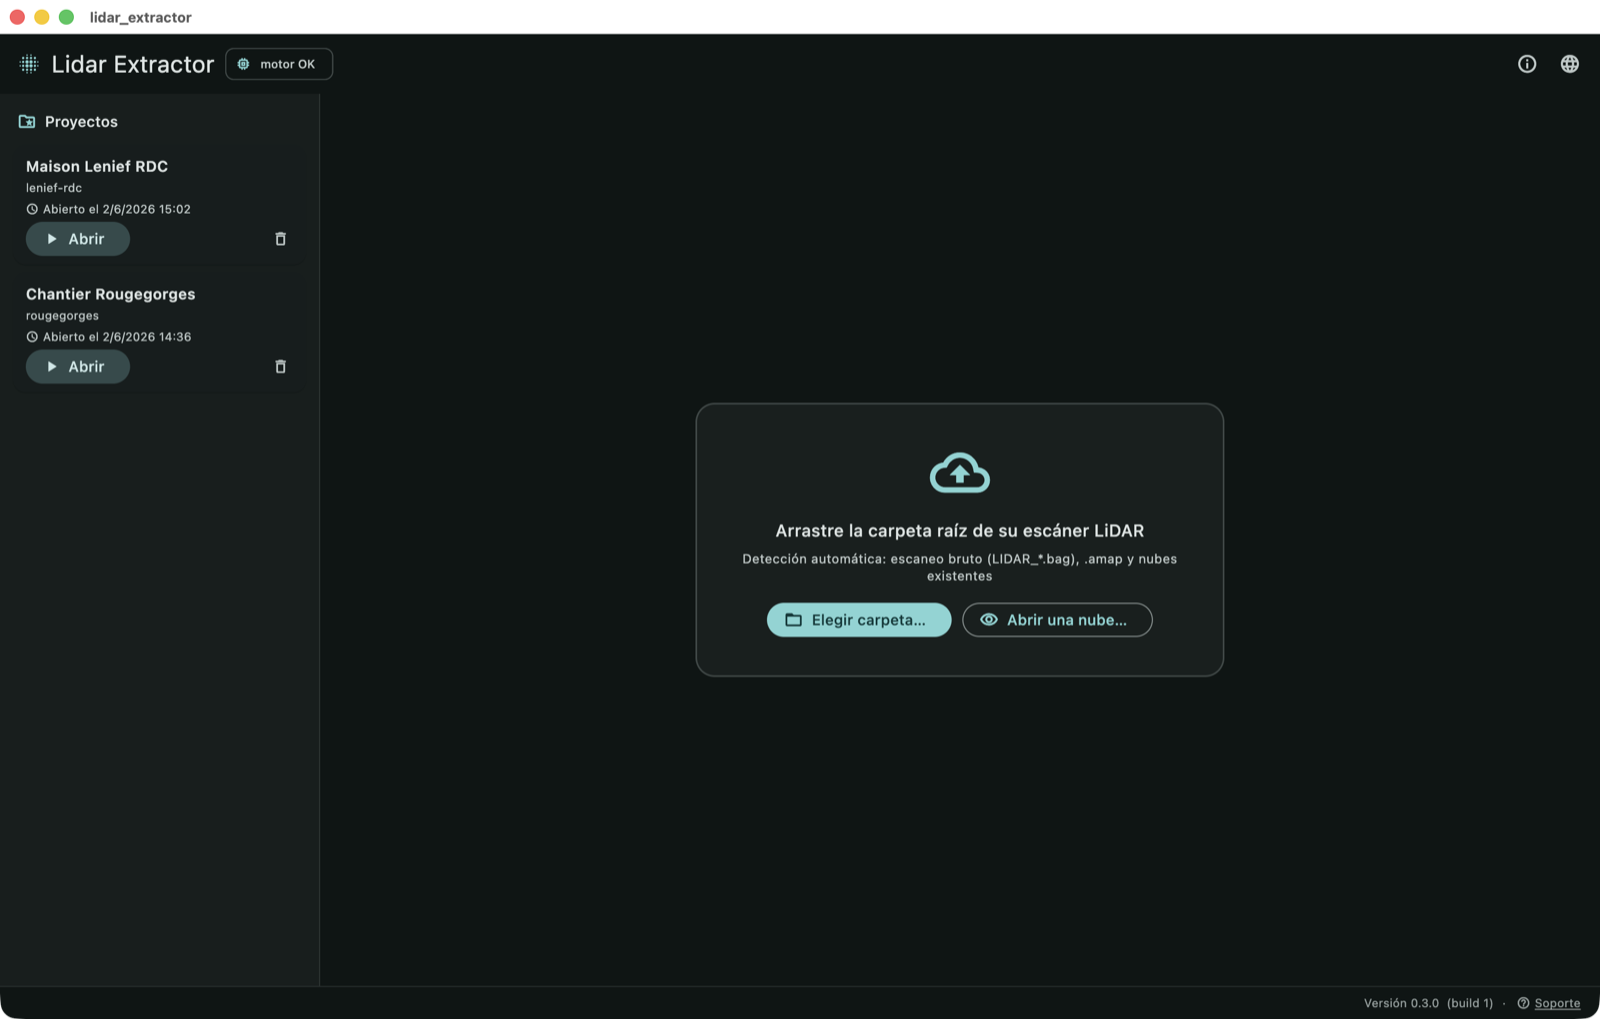Open the Maison Lenief RDC project
This screenshot has width=1600, height=1019.
point(78,239)
